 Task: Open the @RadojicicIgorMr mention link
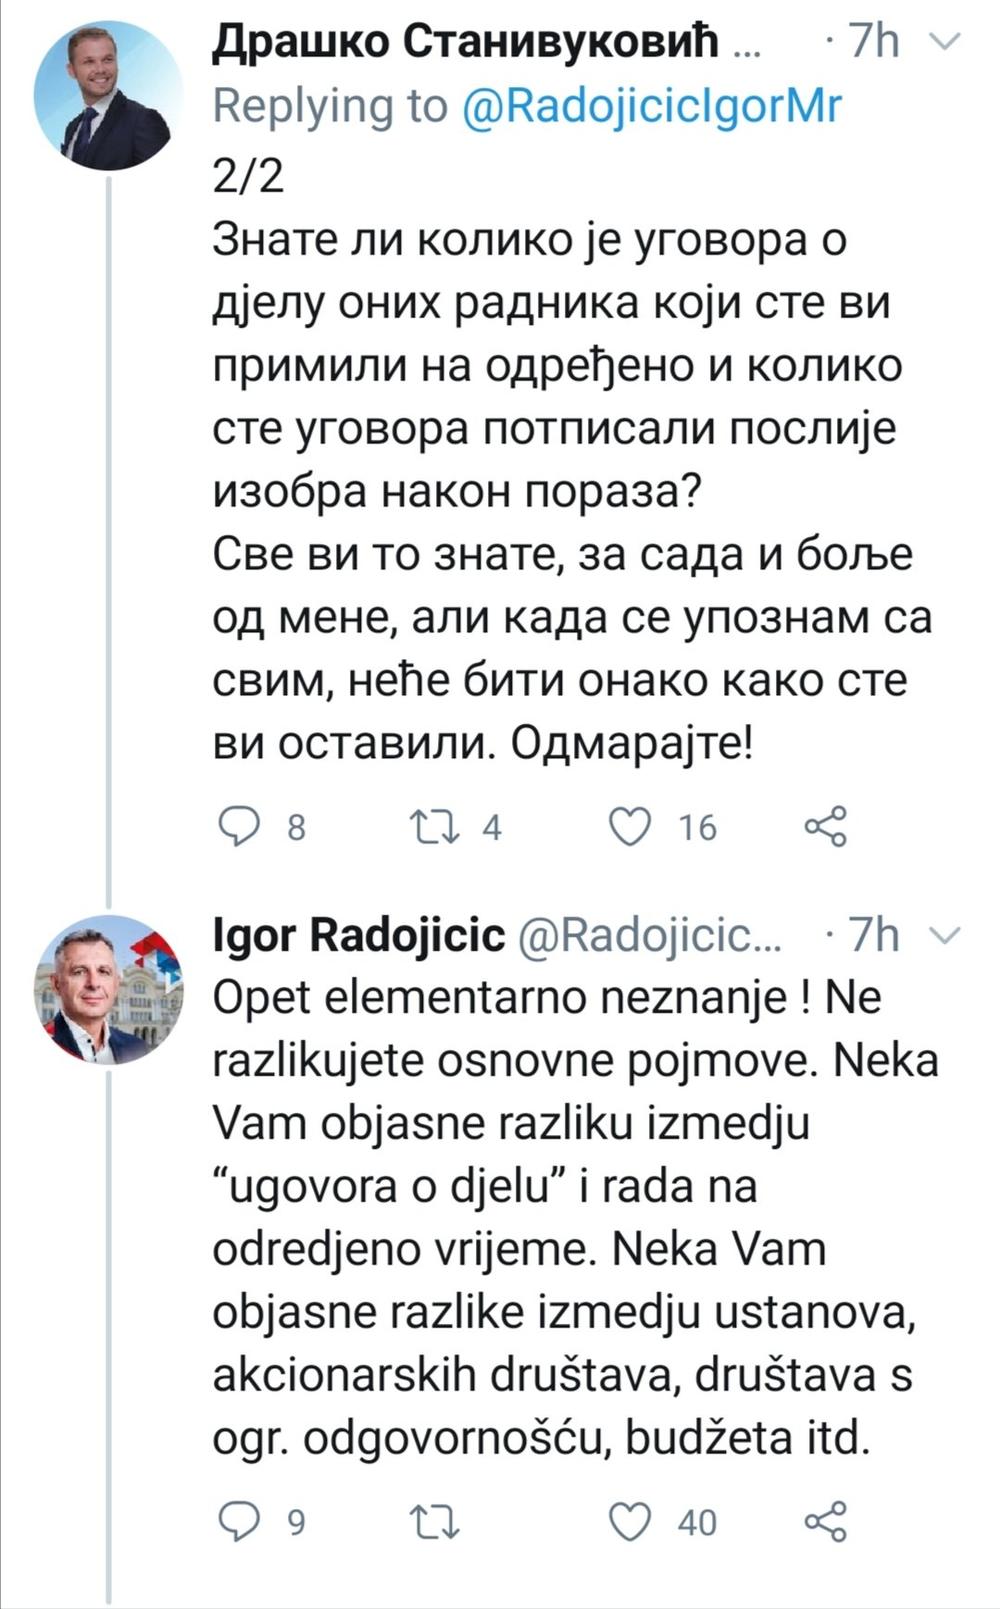pos(652,106)
